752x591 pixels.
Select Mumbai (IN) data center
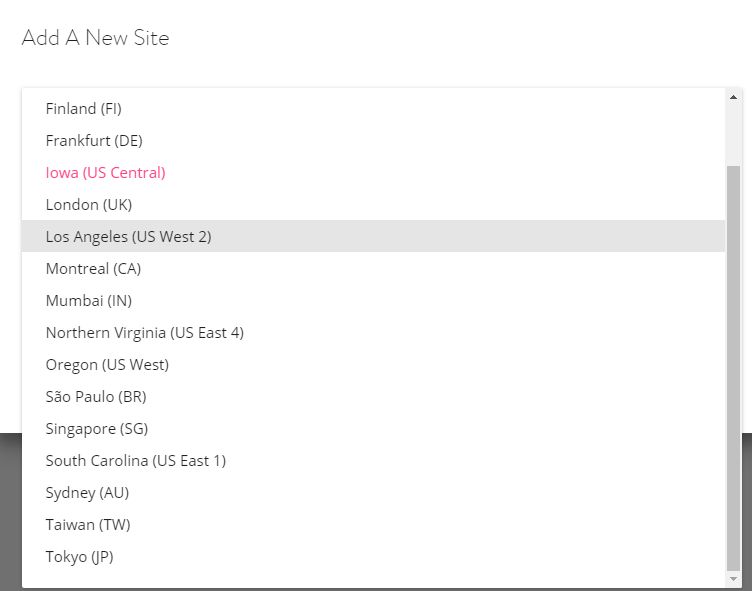coord(89,300)
